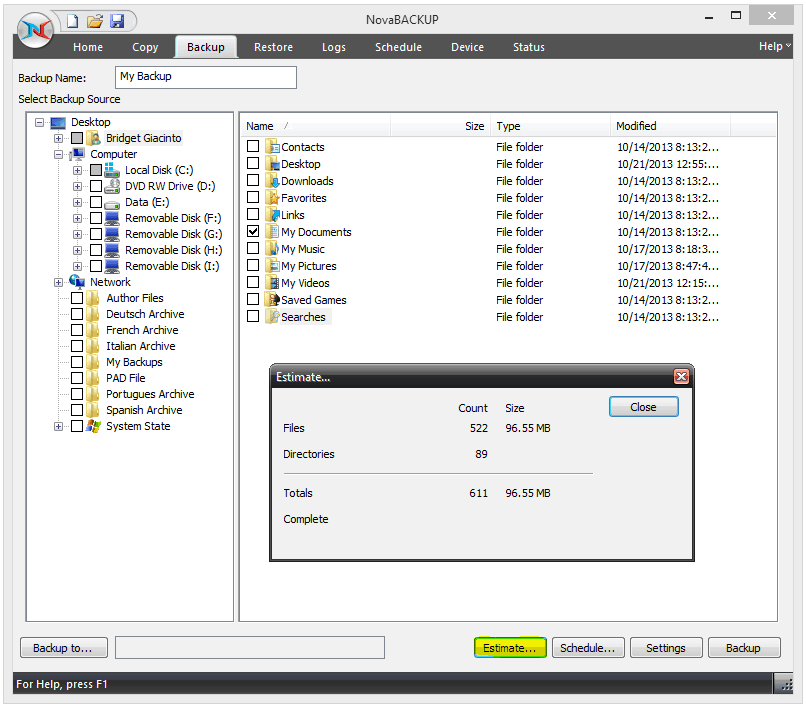Click the Computer icon in tree
This screenshot has height=706, width=806.
point(77,154)
